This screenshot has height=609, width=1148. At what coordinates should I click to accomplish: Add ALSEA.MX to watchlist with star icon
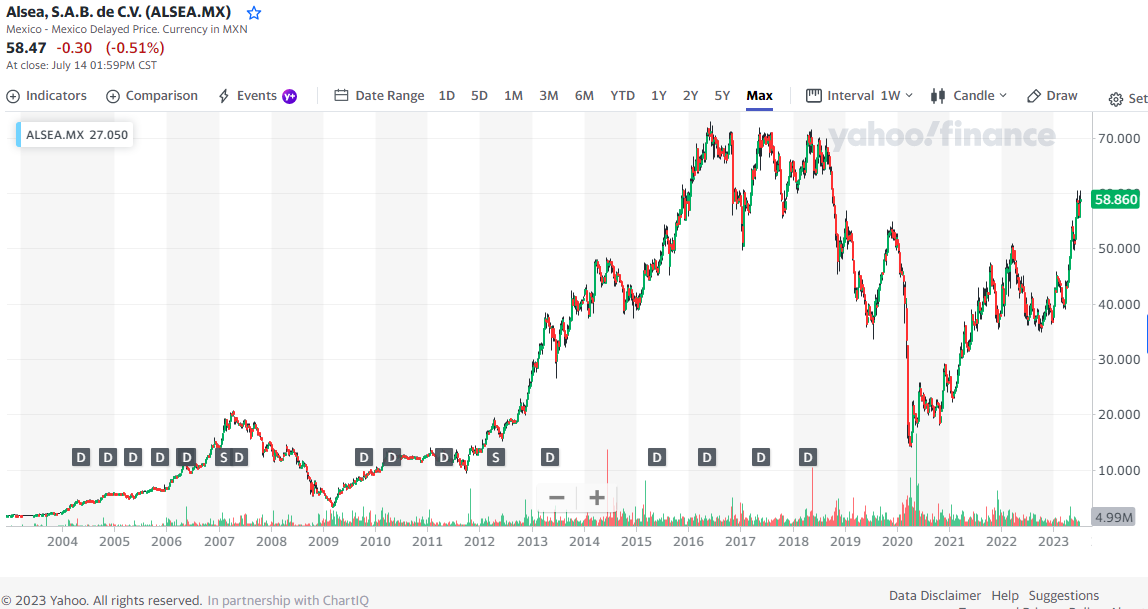(x=253, y=12)
